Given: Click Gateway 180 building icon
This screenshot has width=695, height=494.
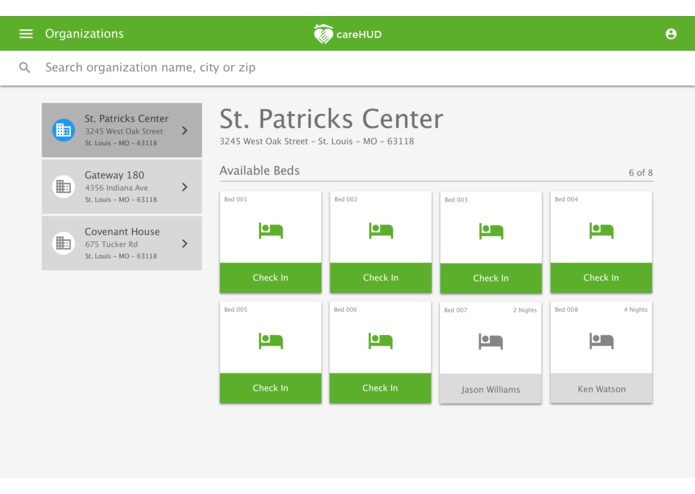Looking at the screenshot, I should [x=63, y=187].
